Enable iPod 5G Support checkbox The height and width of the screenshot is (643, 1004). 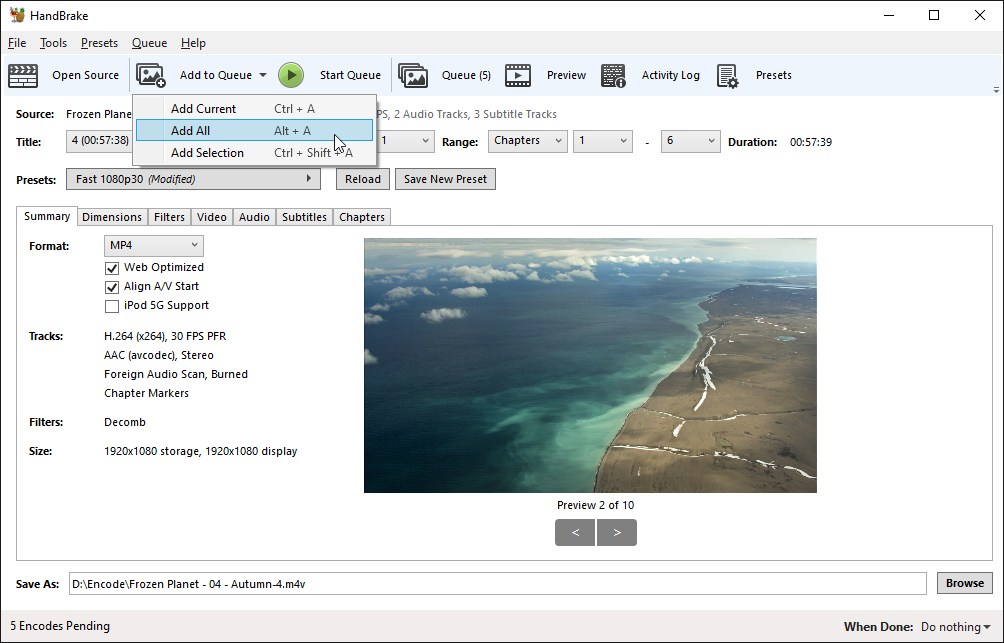coord(111,306)
